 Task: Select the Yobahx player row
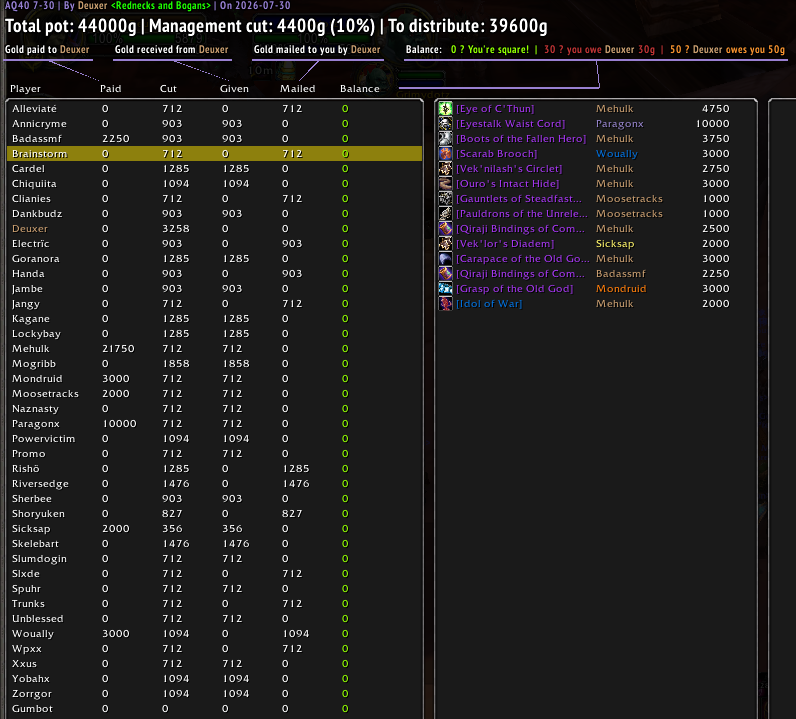point(214,678)
